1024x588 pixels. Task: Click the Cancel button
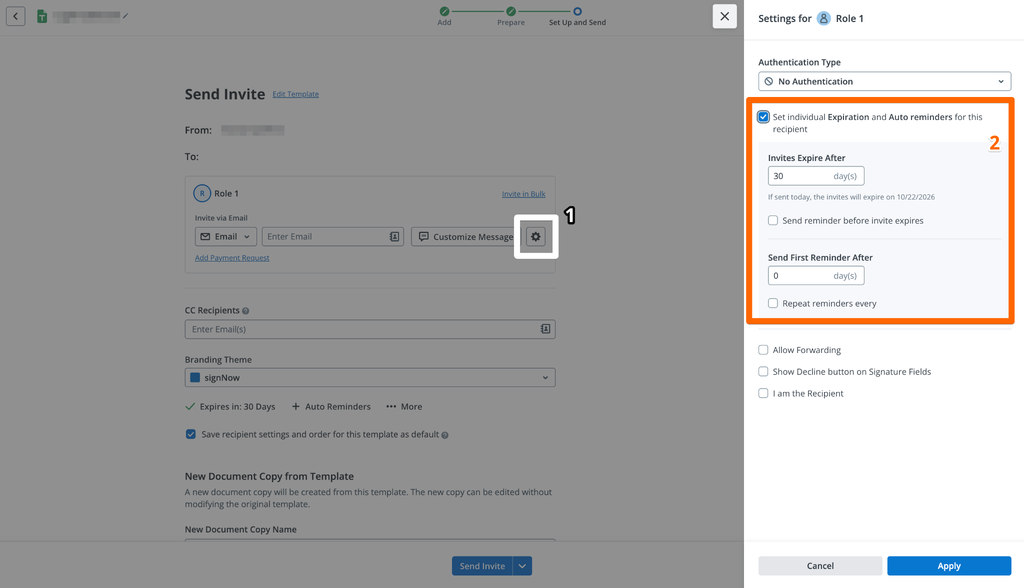[820, 566]
